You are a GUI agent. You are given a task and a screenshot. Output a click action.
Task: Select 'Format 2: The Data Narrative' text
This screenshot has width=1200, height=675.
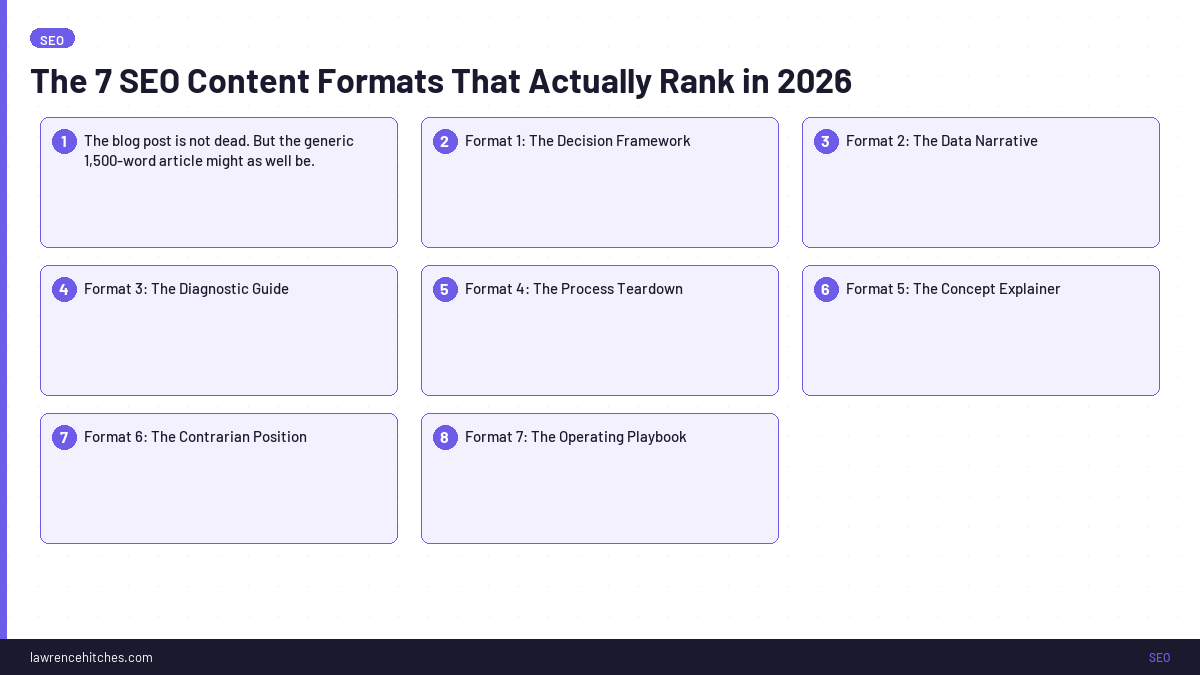coord(942,141)
